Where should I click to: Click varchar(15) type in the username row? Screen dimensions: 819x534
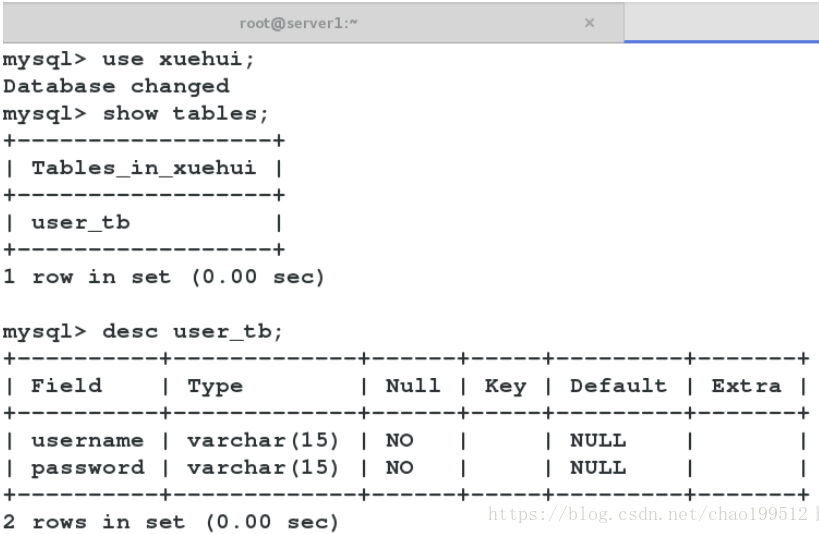[263, 440]
